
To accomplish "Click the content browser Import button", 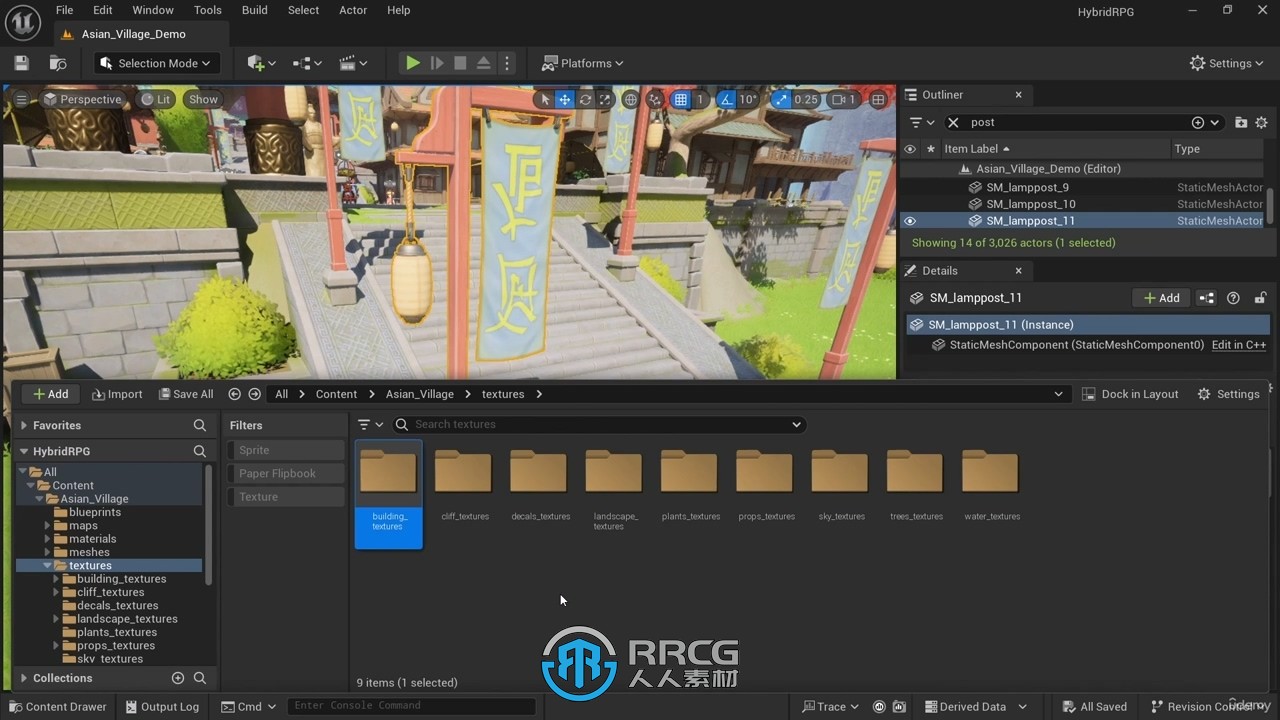I will 117,394.
